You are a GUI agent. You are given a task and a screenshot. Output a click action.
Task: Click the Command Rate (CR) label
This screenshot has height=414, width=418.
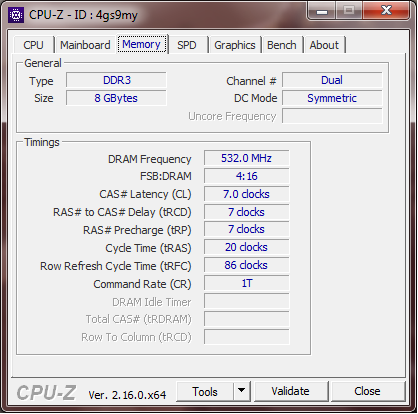click(x=142, y=284)
